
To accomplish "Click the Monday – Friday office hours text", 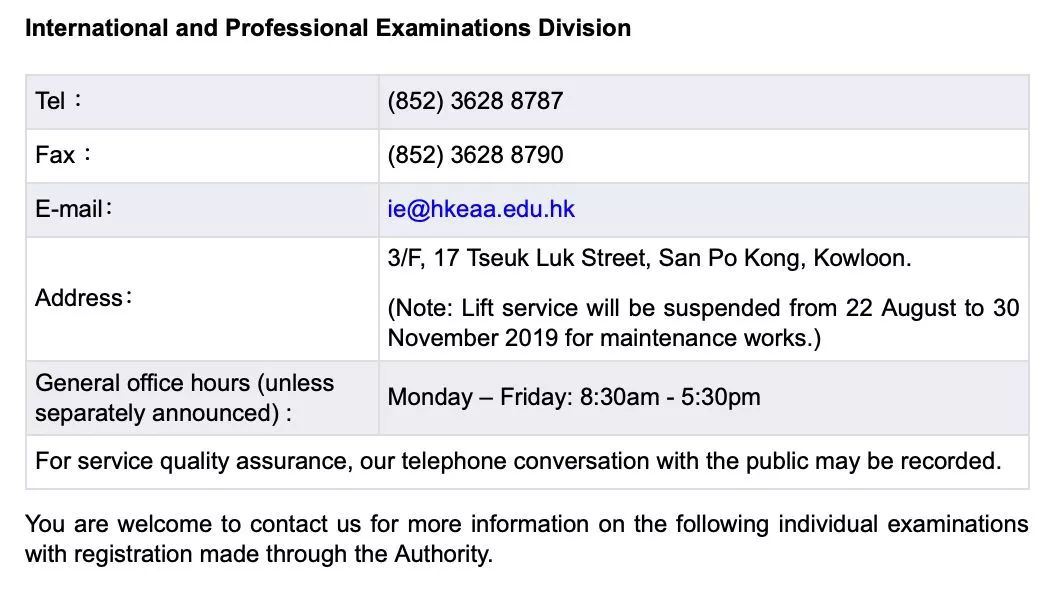I will (x=574, y=397).
